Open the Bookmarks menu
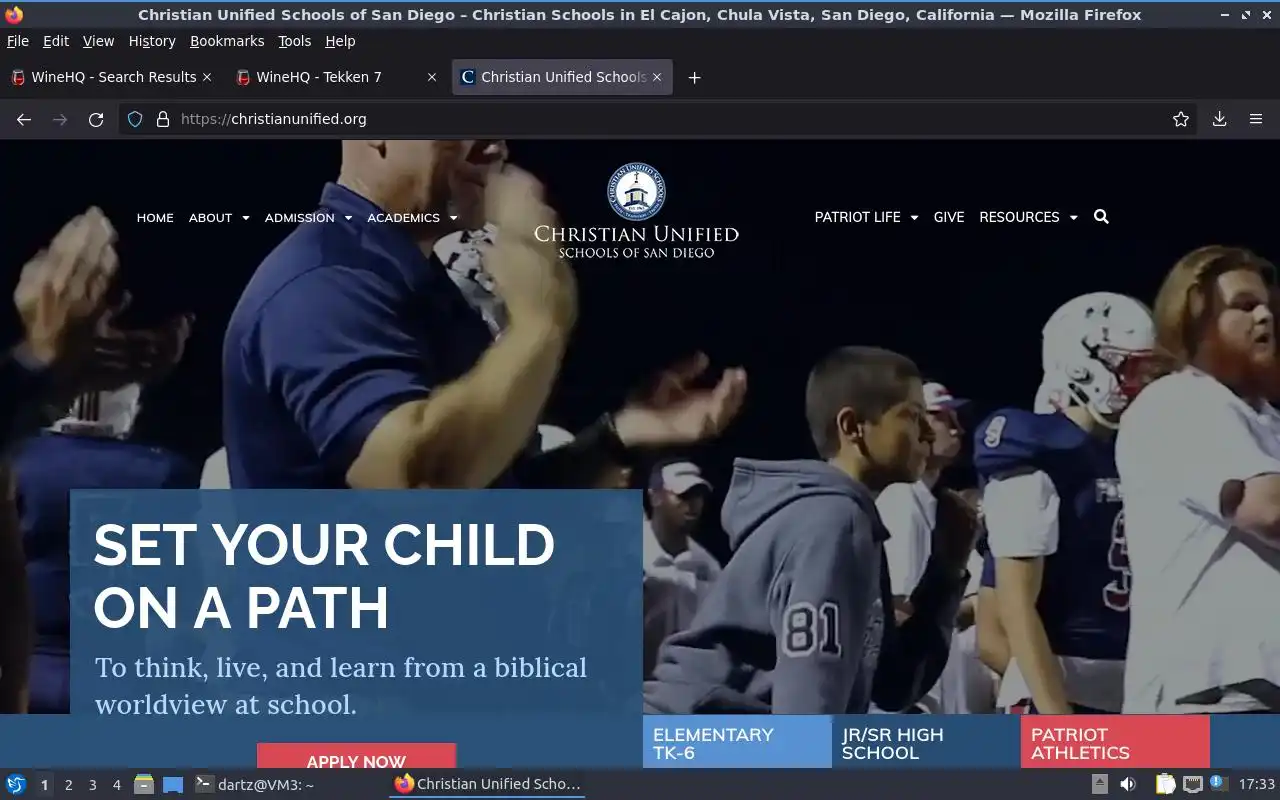Viewport: 1280px width, 800px height. 227,41
